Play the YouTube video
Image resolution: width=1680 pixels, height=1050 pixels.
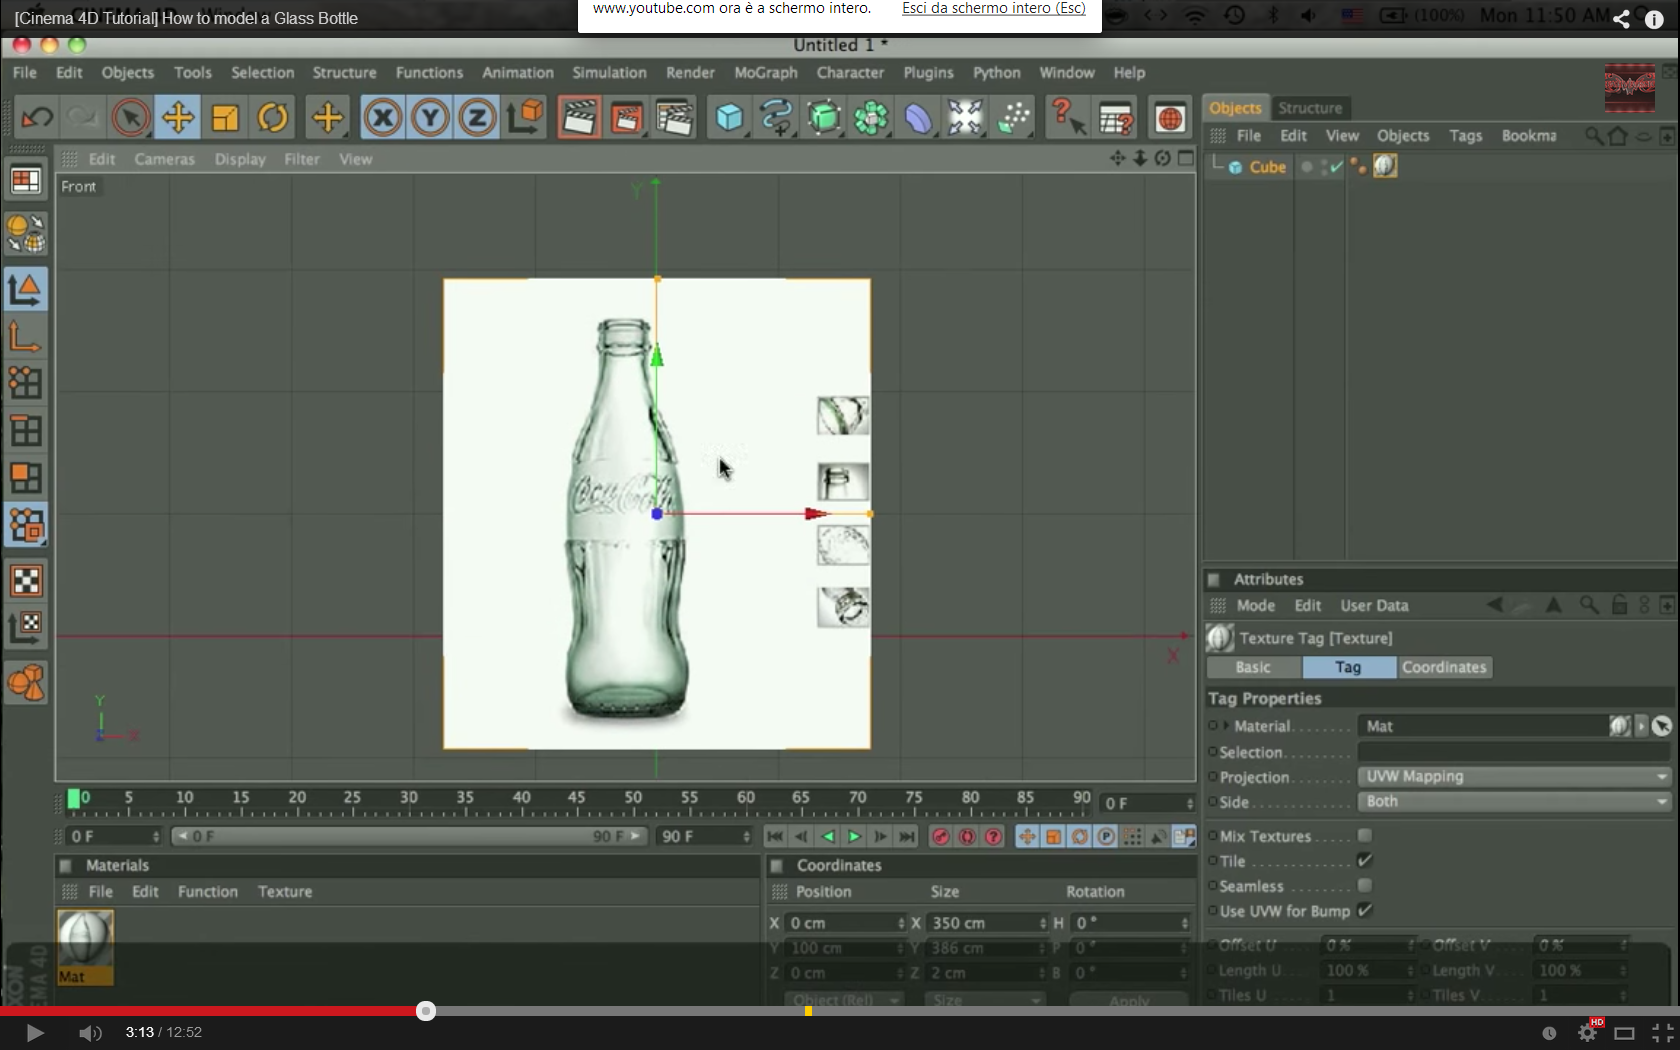[x=34, y=1032]
